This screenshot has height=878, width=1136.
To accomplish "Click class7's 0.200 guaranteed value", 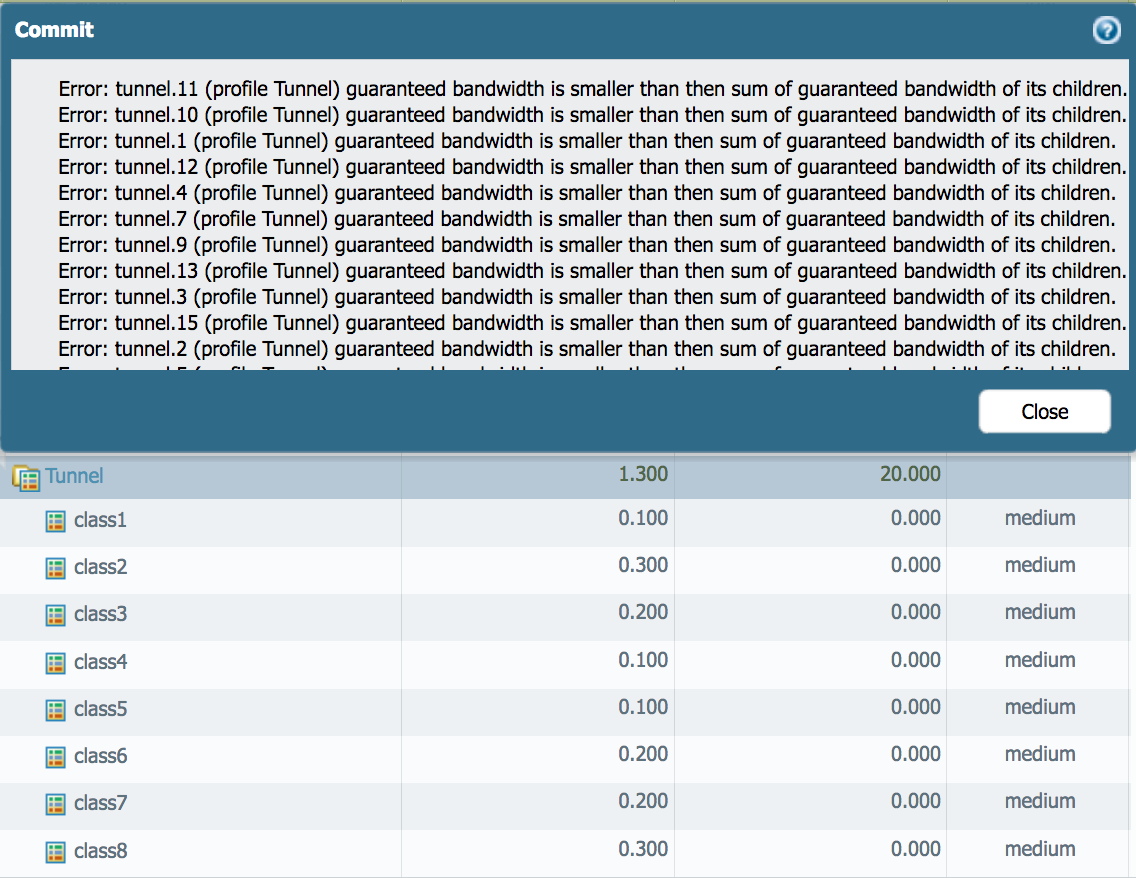I will 643,801.
